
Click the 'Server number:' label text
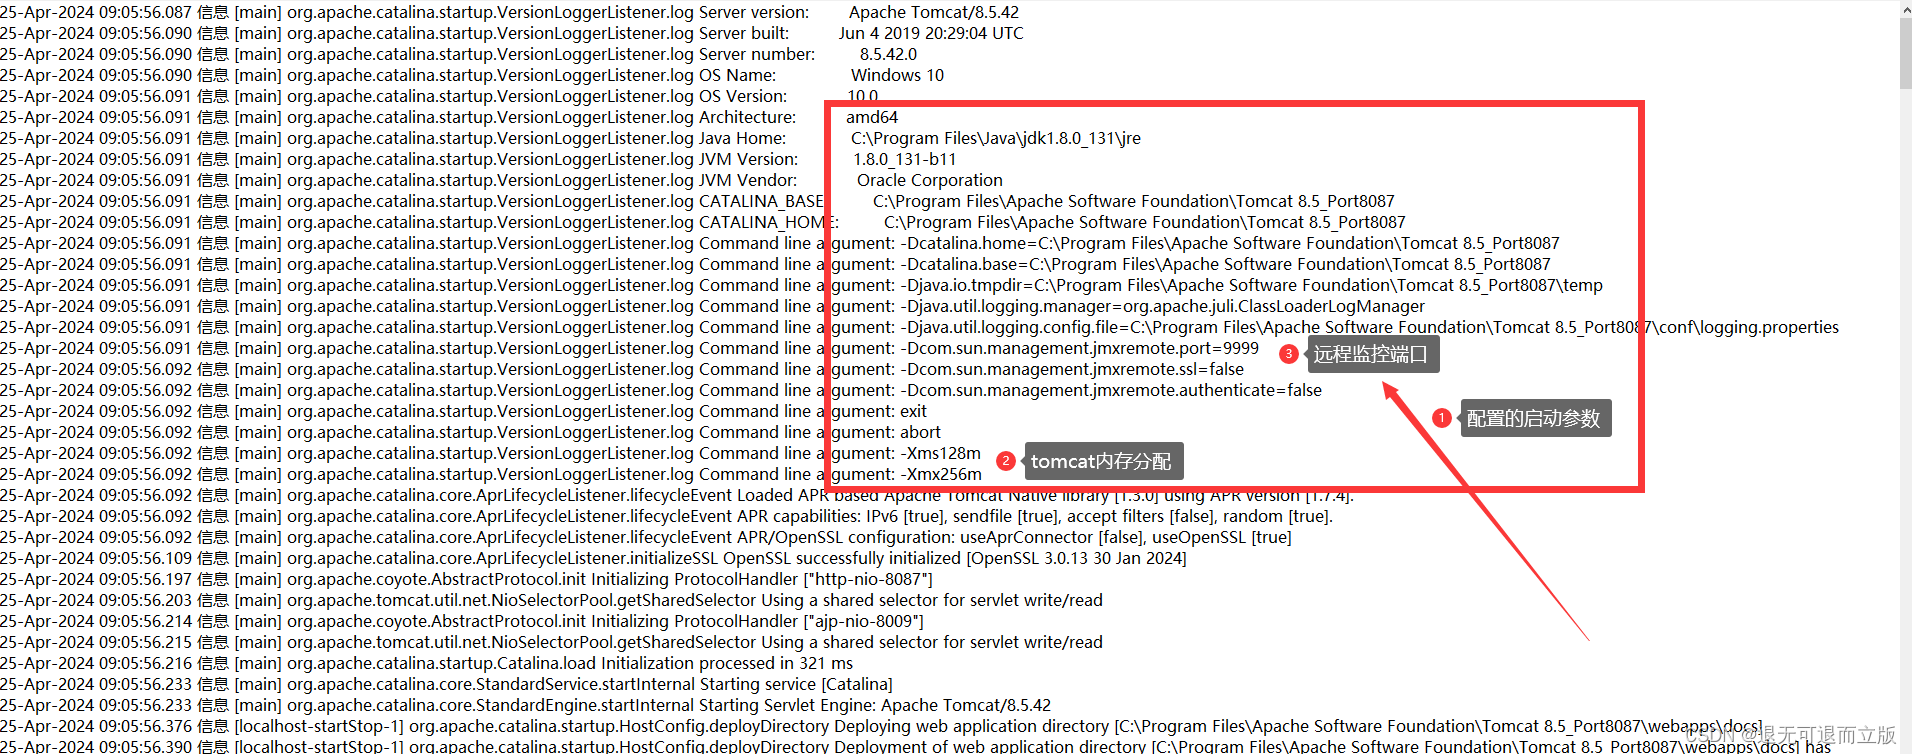tap(757, 54)
